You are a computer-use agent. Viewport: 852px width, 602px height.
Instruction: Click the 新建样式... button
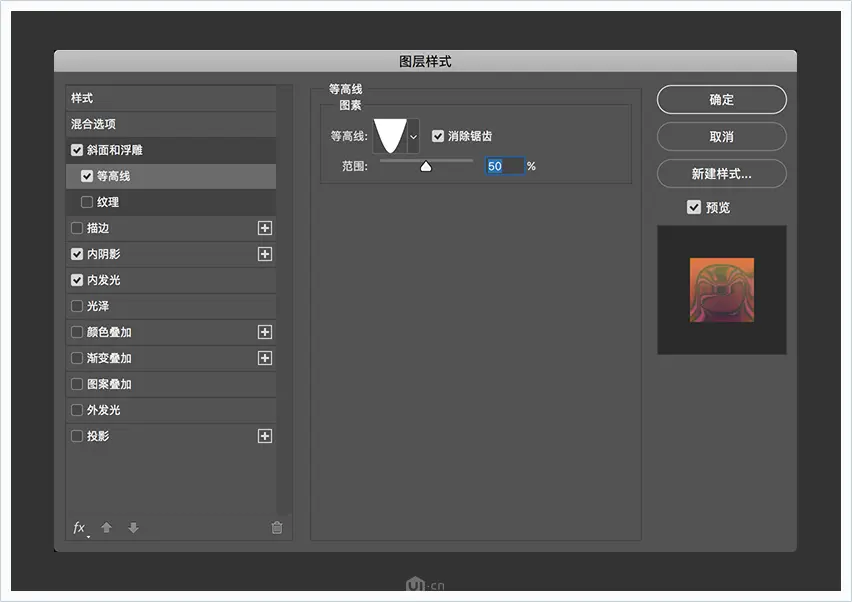click(x=722, y=174)
